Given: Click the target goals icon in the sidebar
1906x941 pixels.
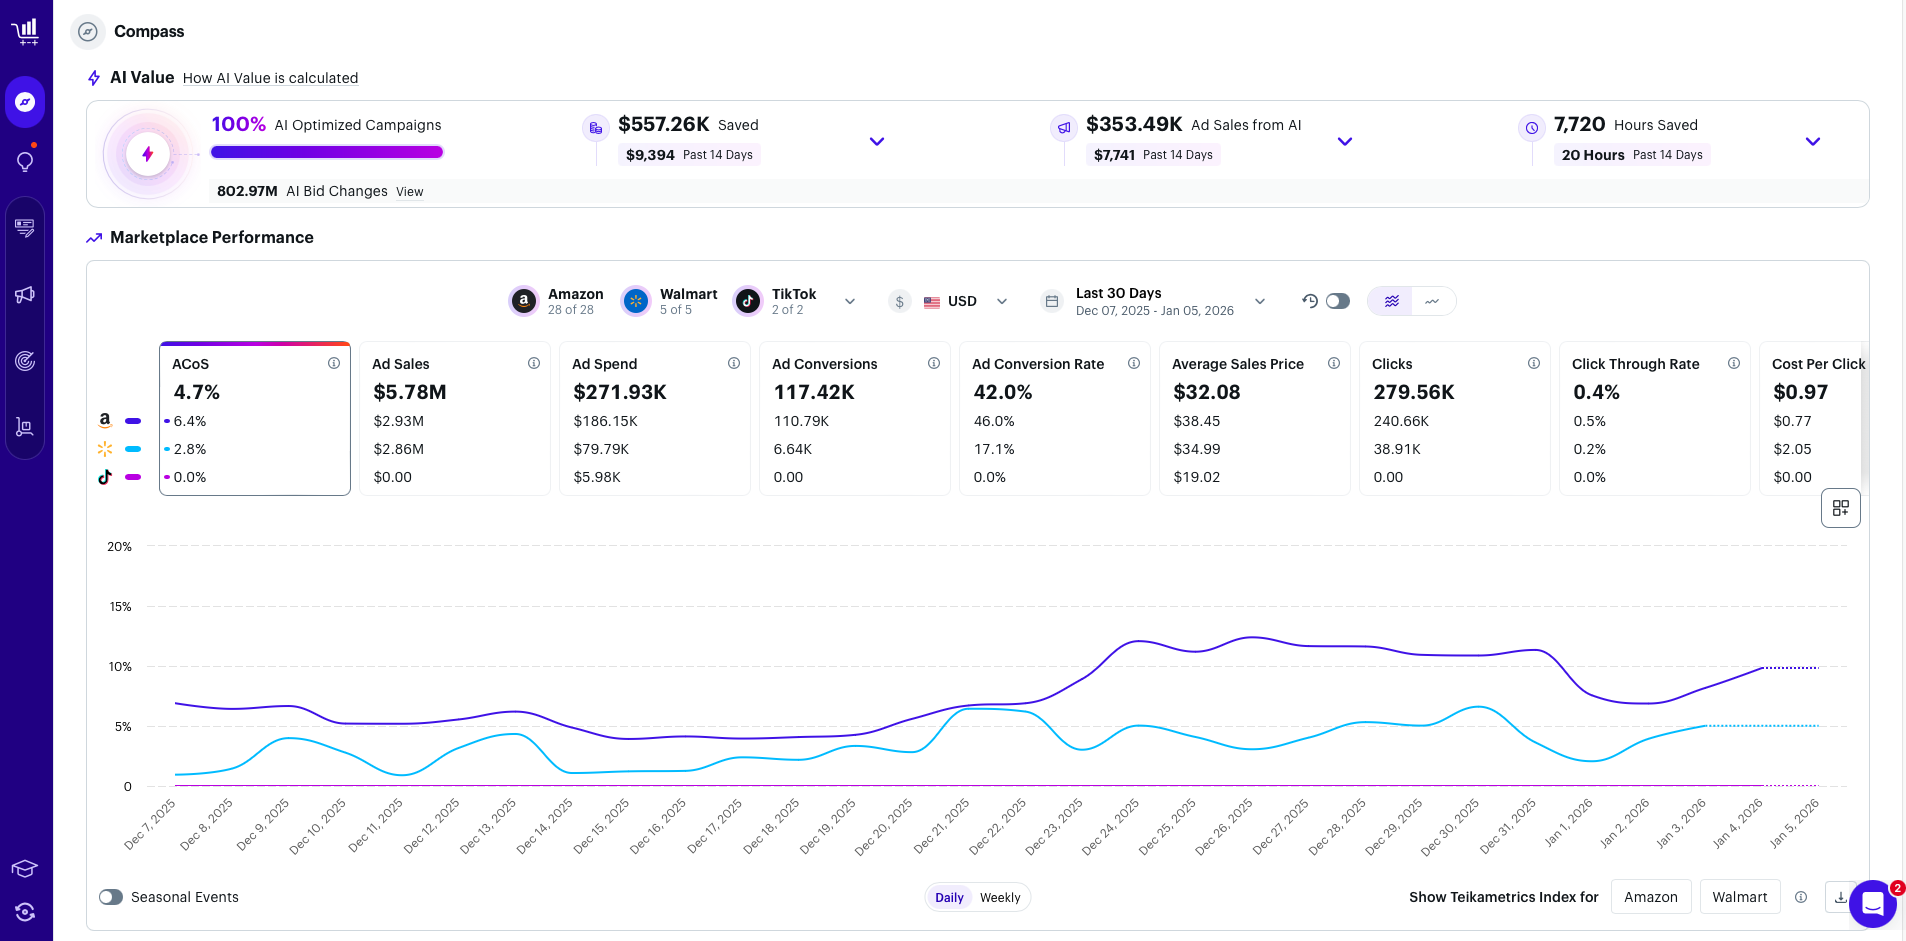Looking at the screenshot, I should [x=25, y=361].
